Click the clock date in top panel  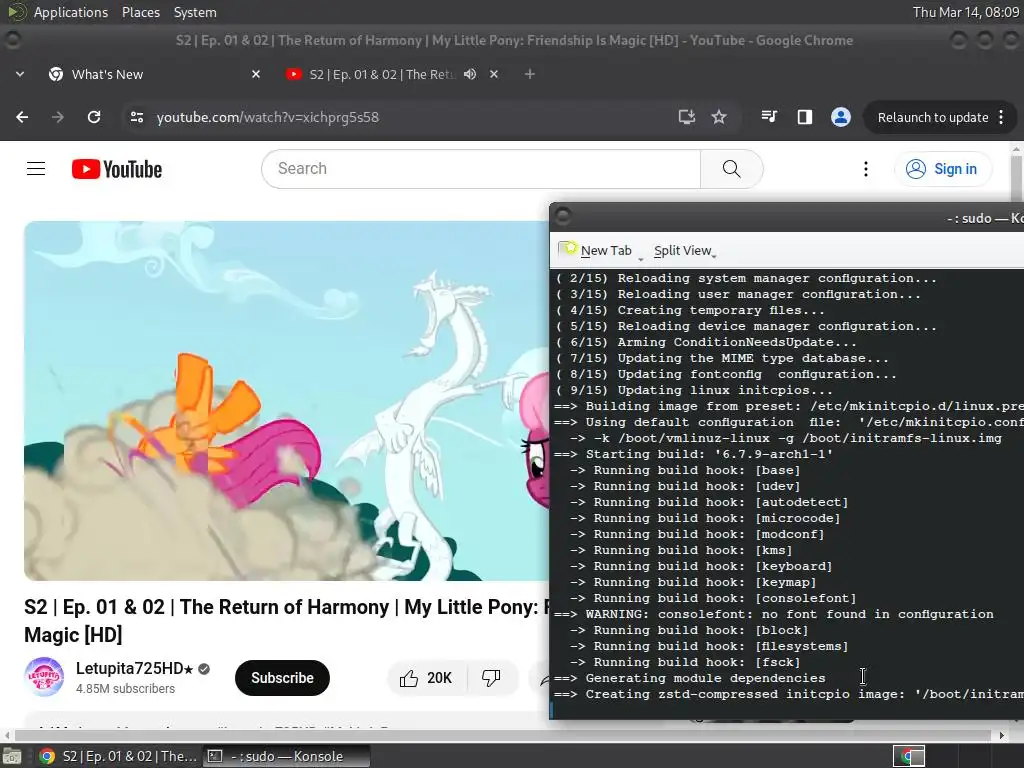965,12
